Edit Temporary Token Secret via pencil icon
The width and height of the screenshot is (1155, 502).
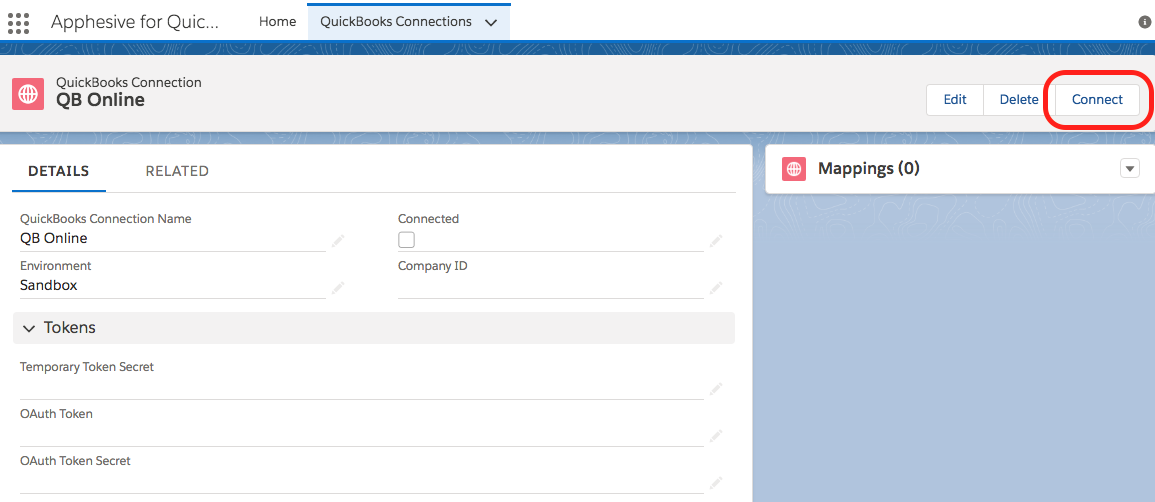tap(716, 389)
